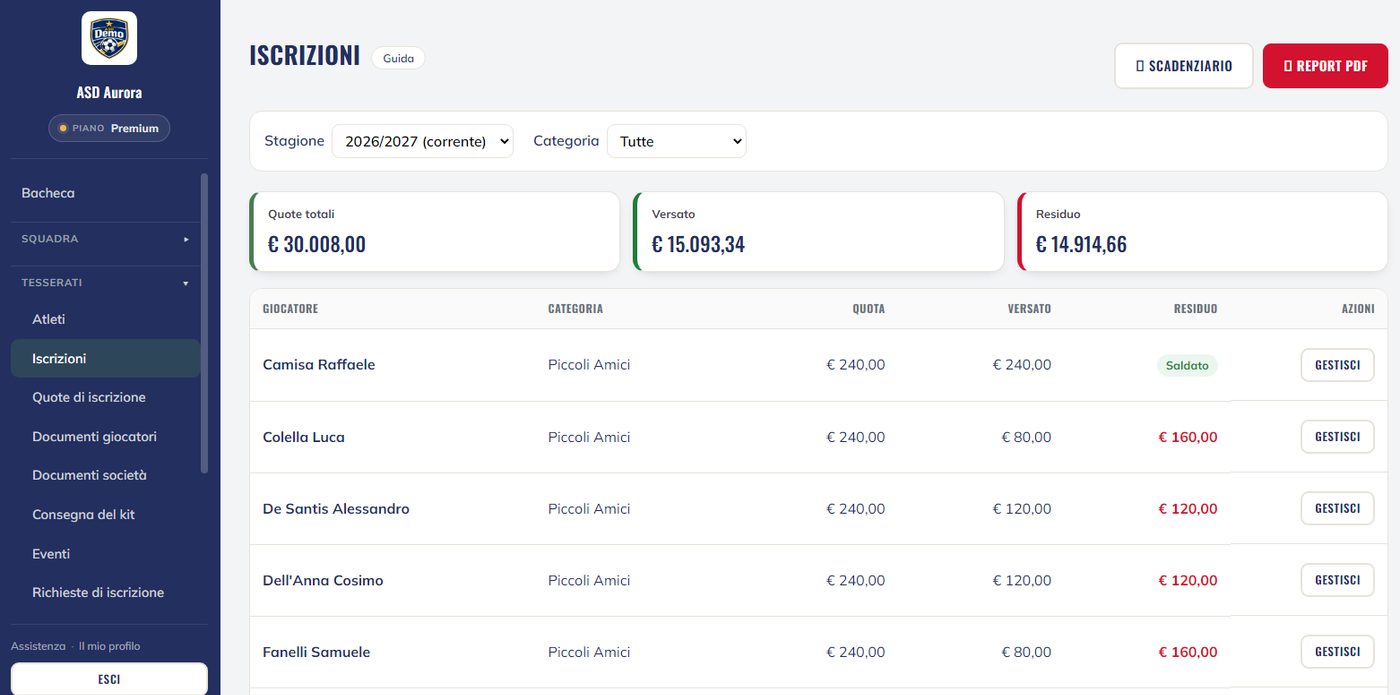The image size is (1400, 695).
Task: Open the Bacheca dashboard
Action: (x=48, y=193)
